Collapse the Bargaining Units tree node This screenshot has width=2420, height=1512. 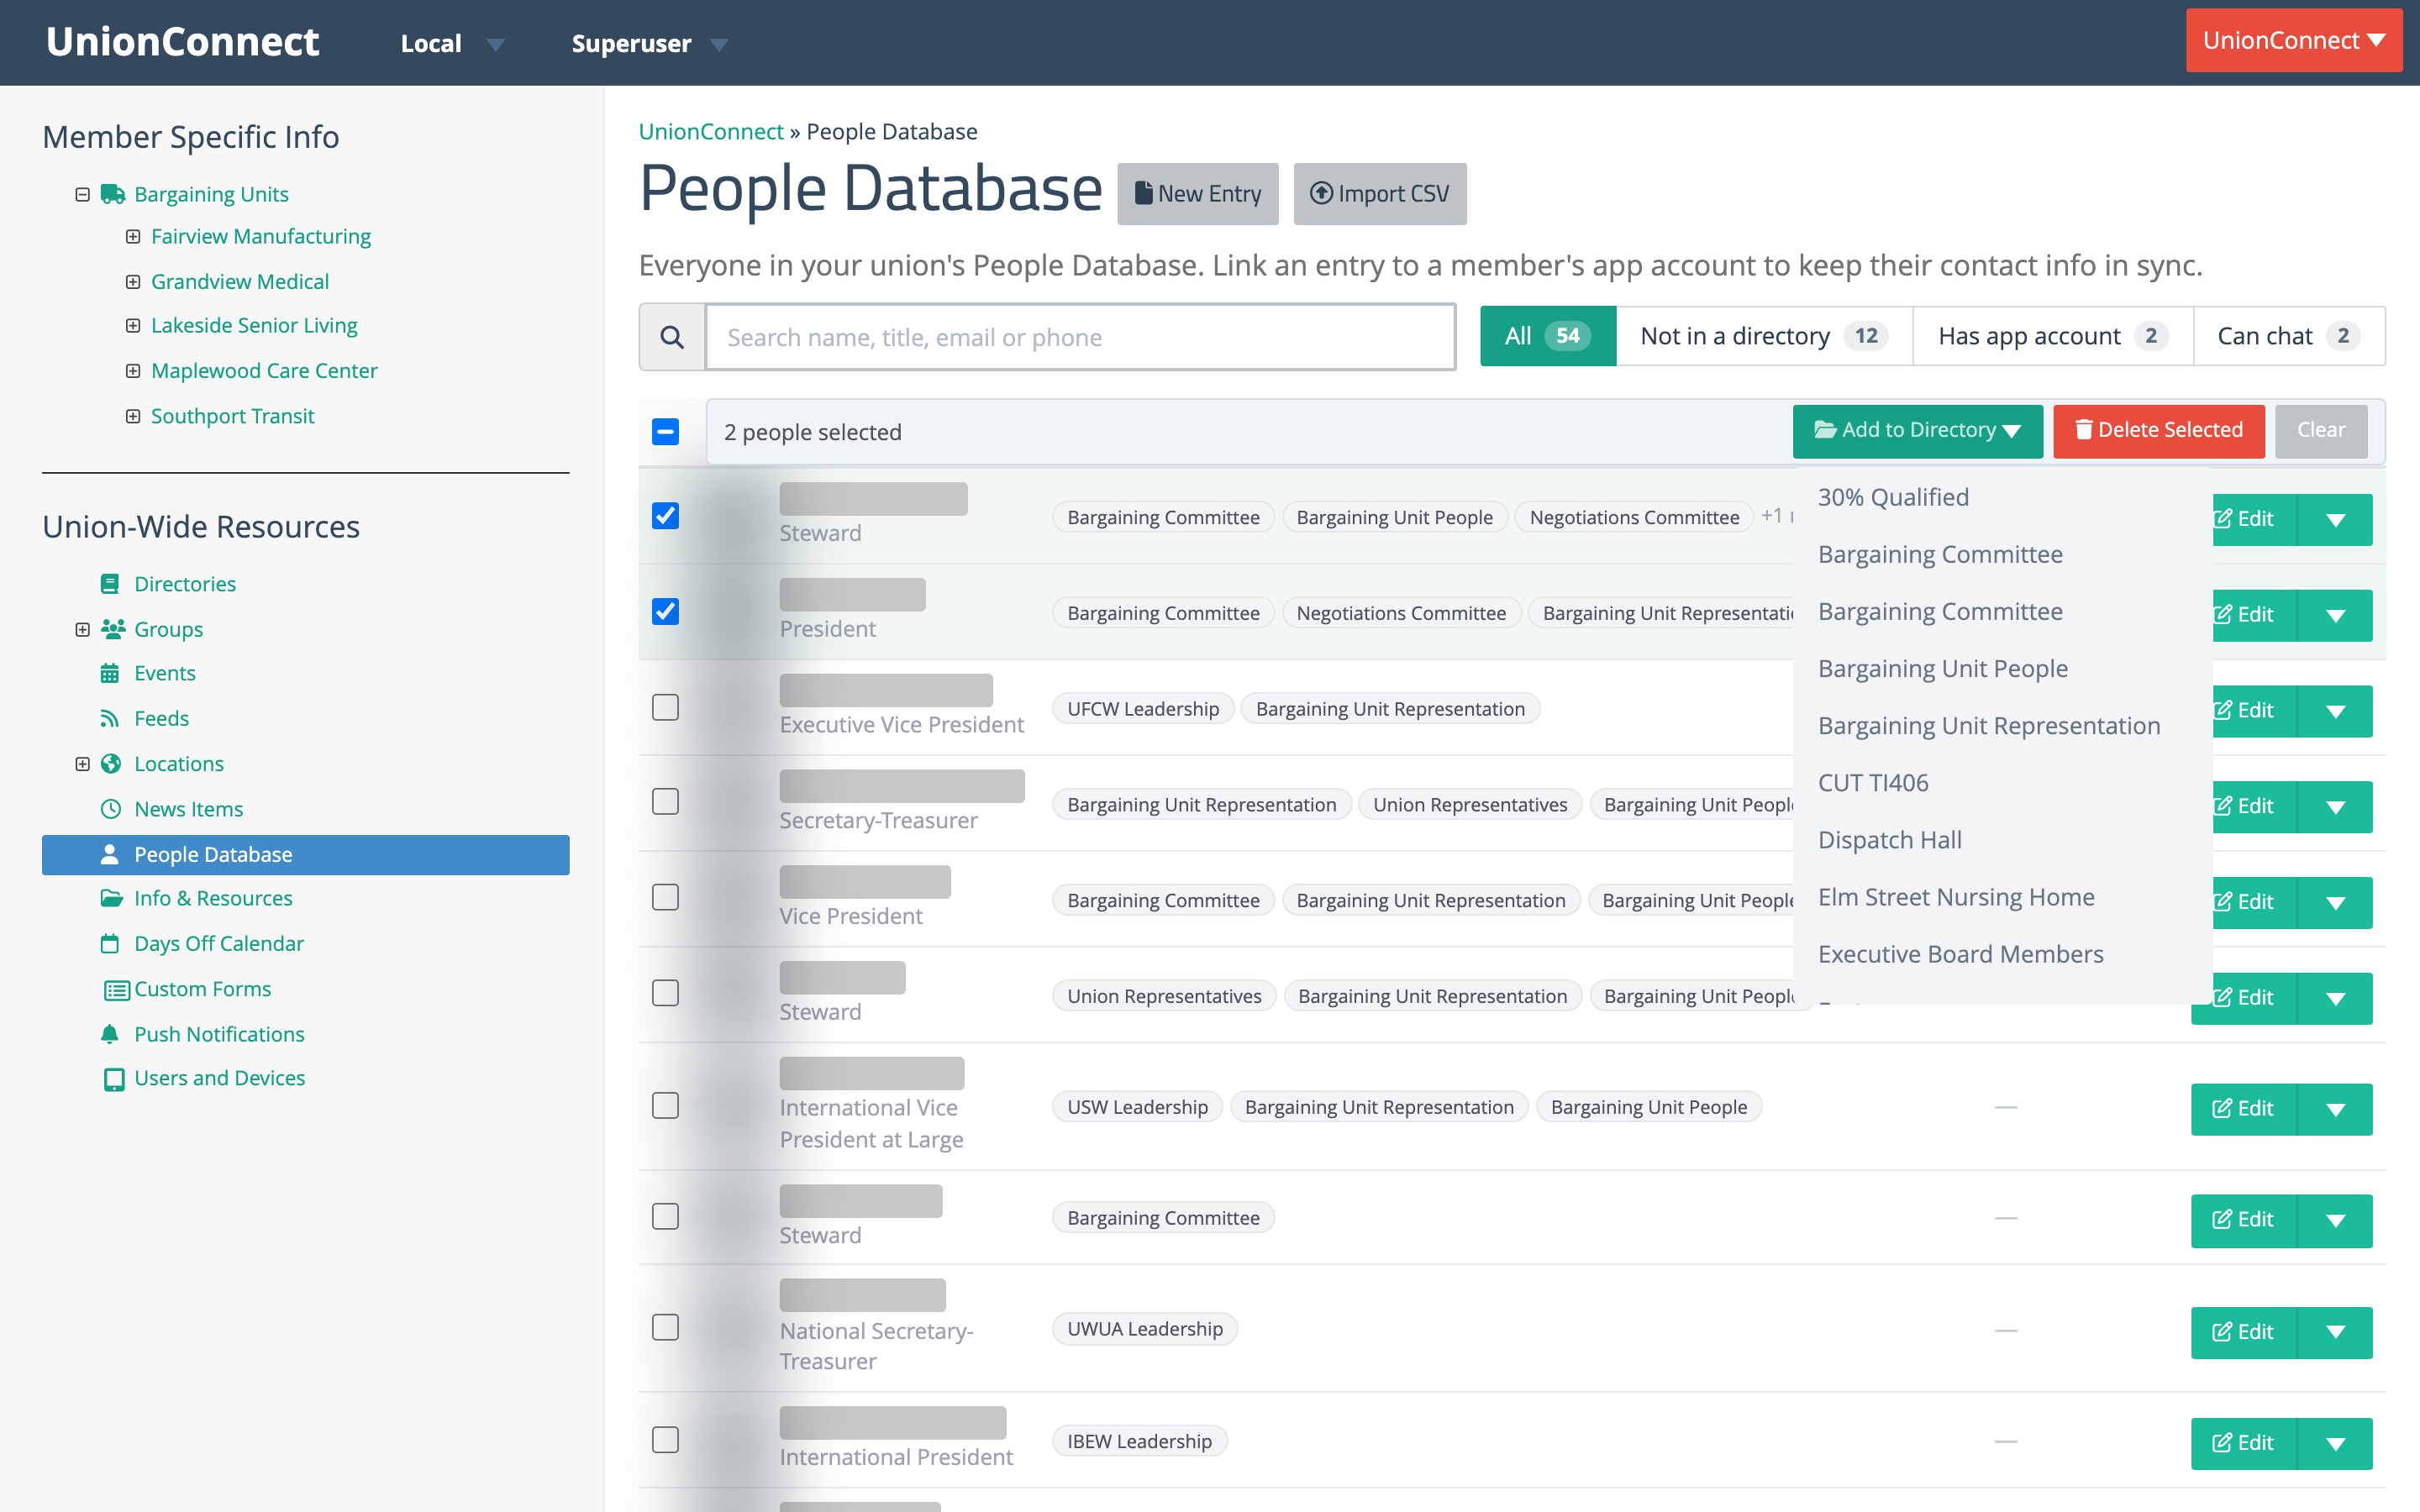point(83,194)
